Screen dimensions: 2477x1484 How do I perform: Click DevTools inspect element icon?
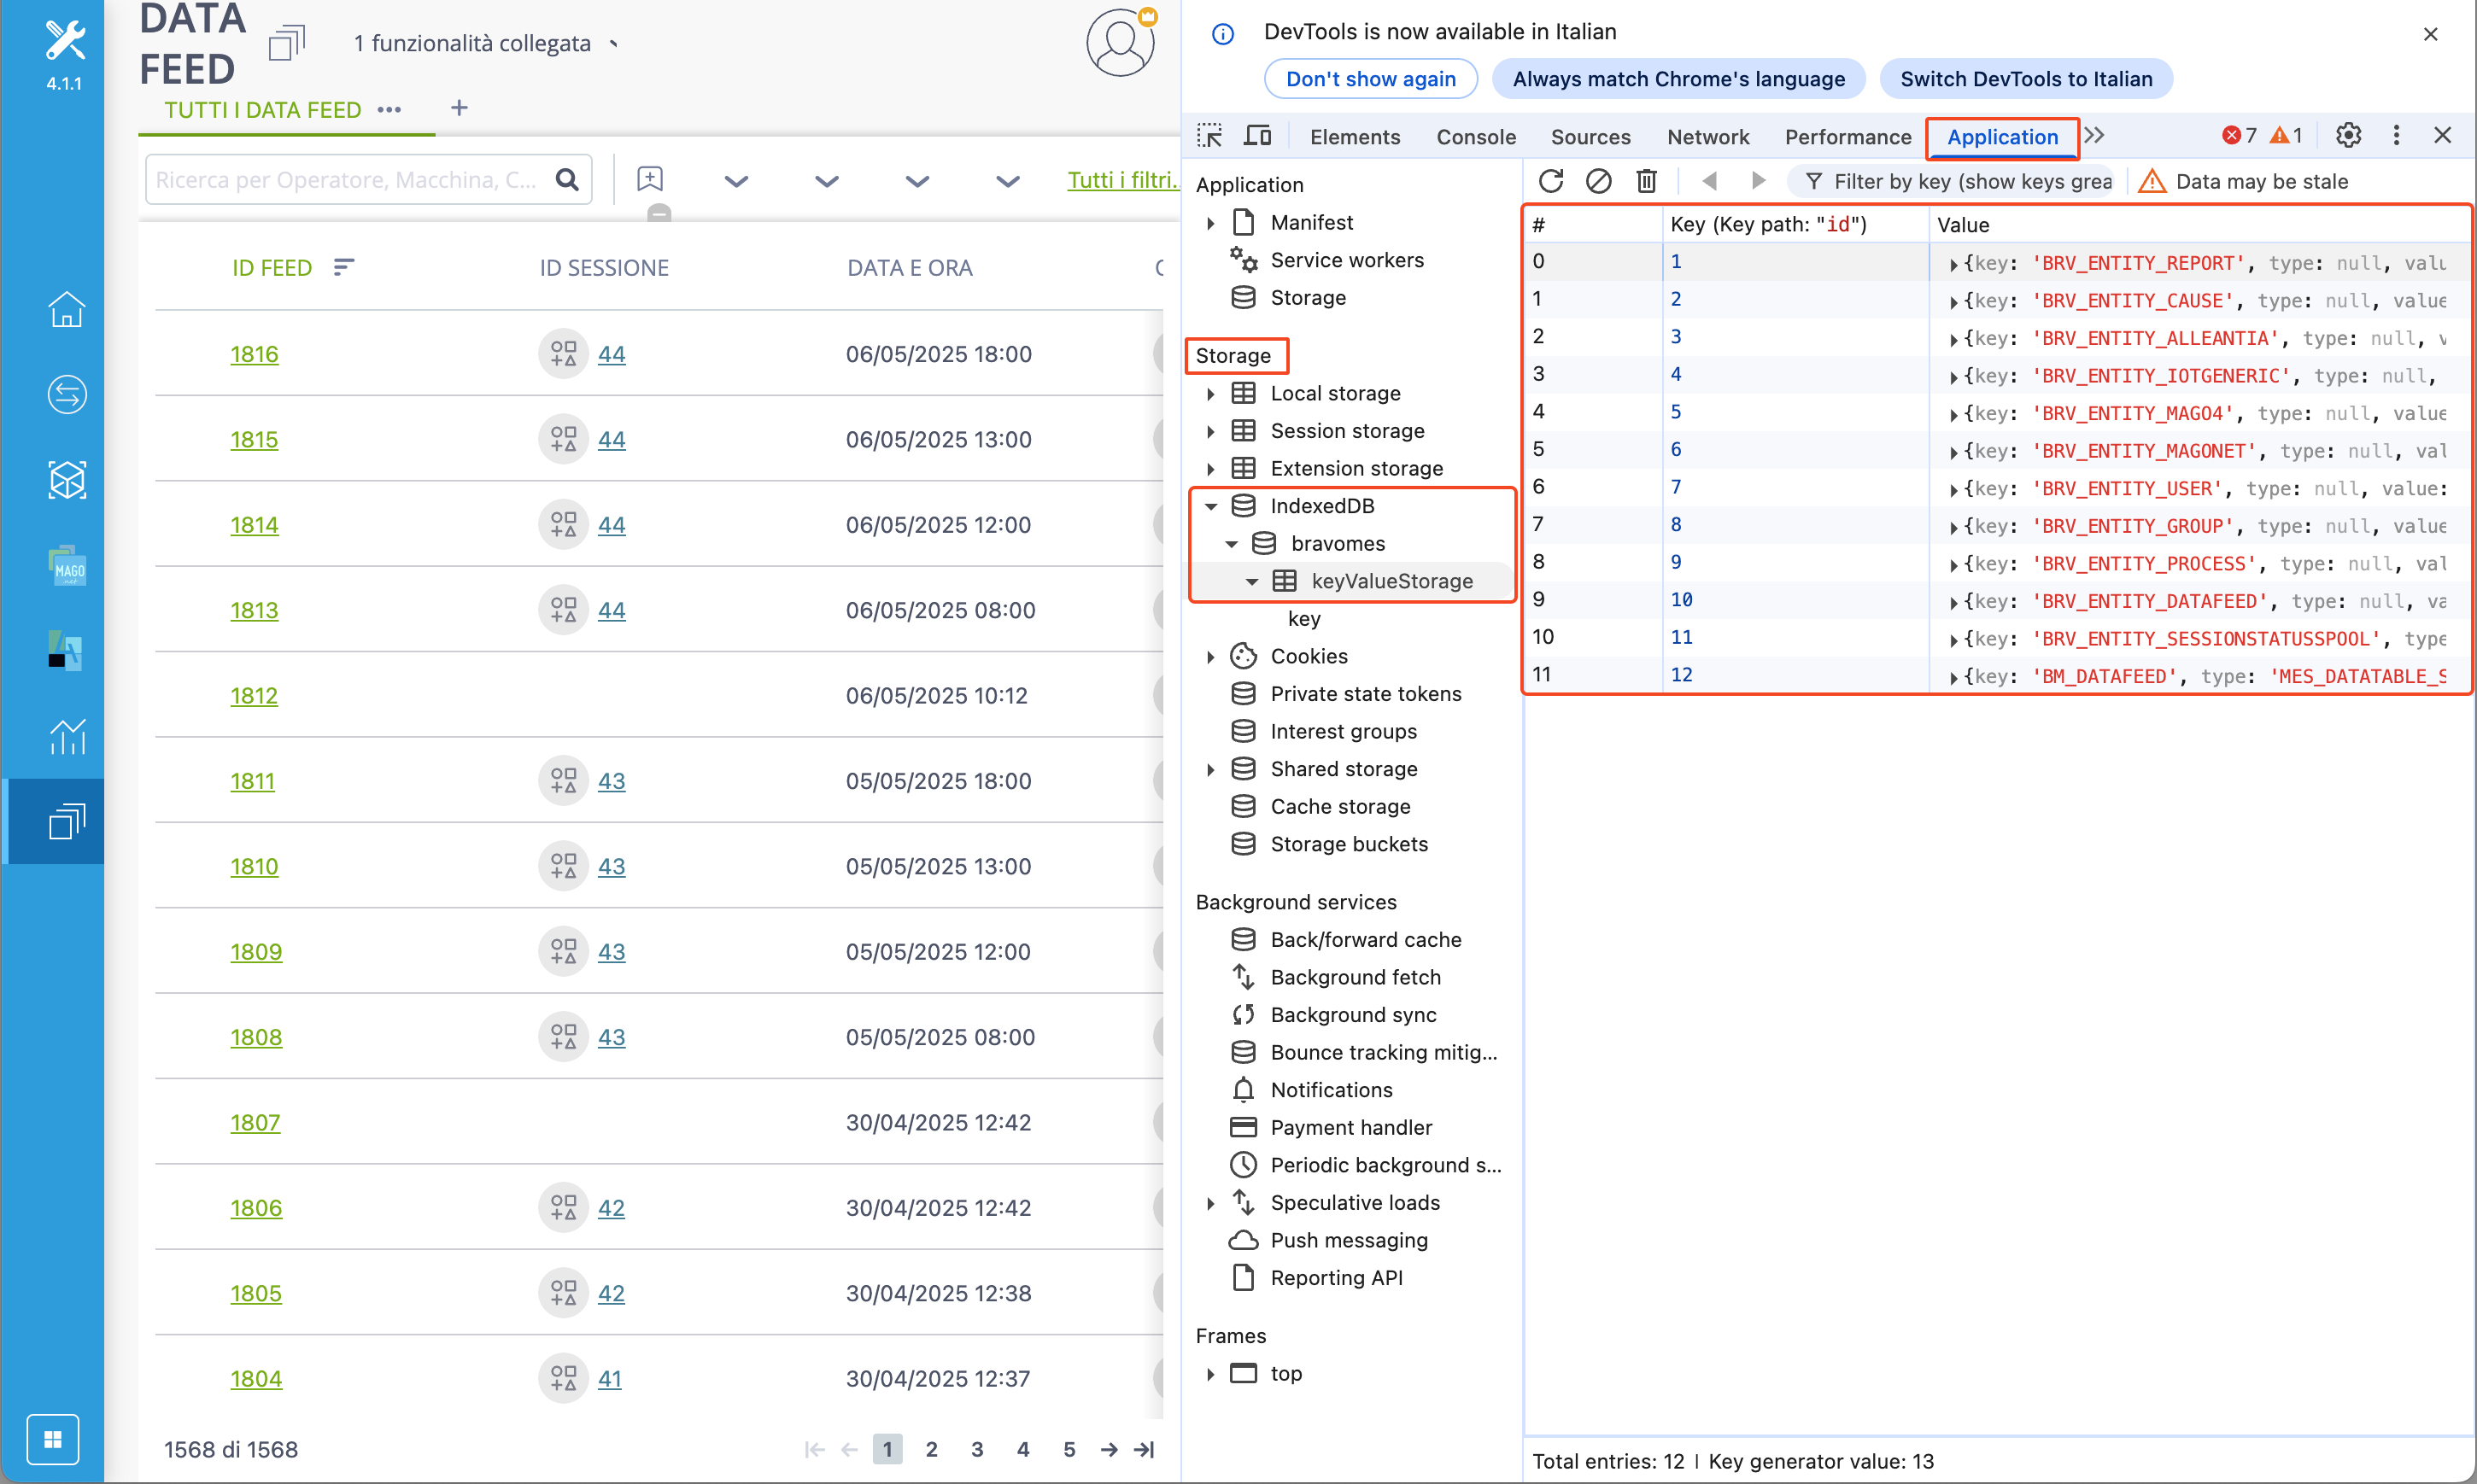click(x=1209, y=136)
